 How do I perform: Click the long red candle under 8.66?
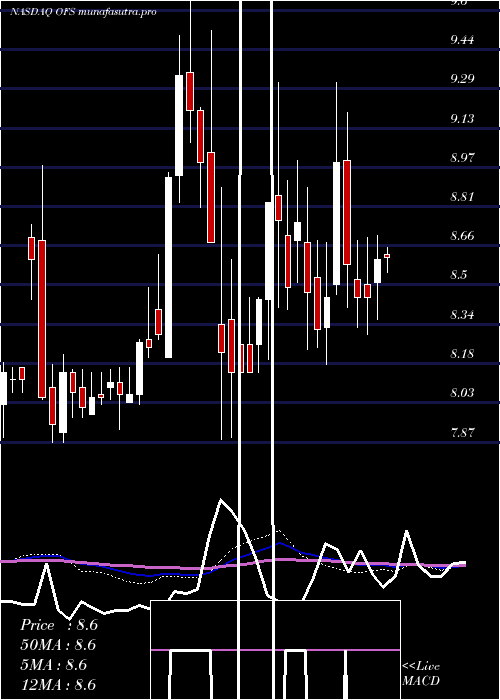(x=42, y=319)
